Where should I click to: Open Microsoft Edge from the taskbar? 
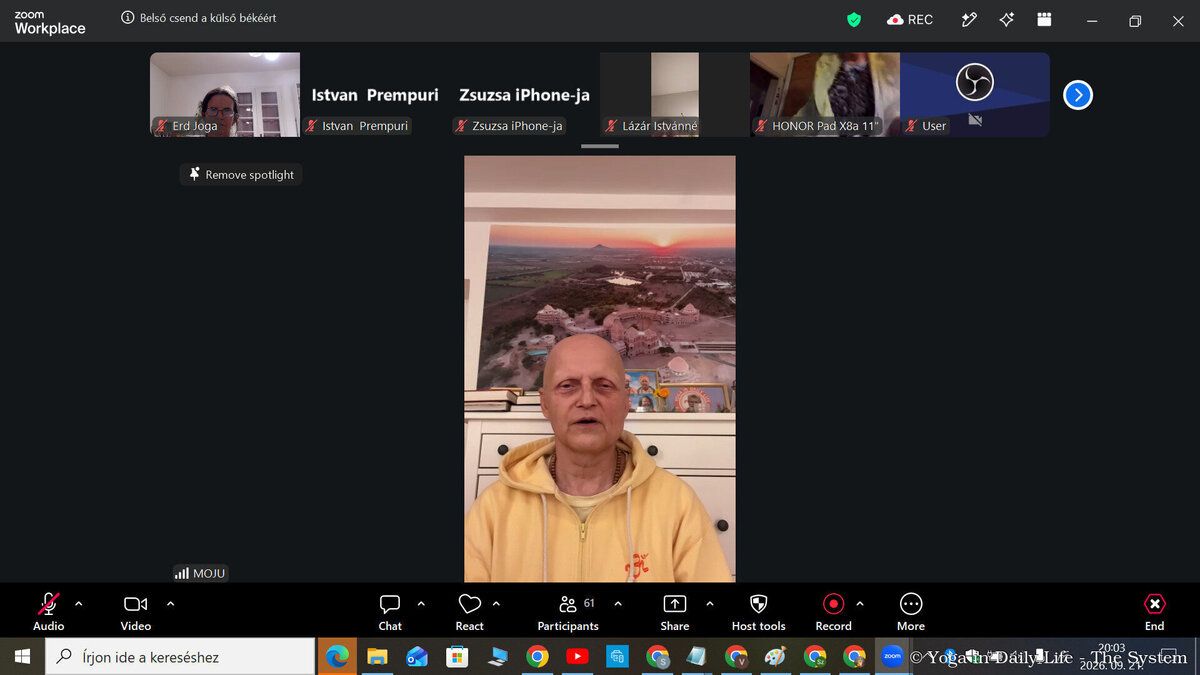337,657
